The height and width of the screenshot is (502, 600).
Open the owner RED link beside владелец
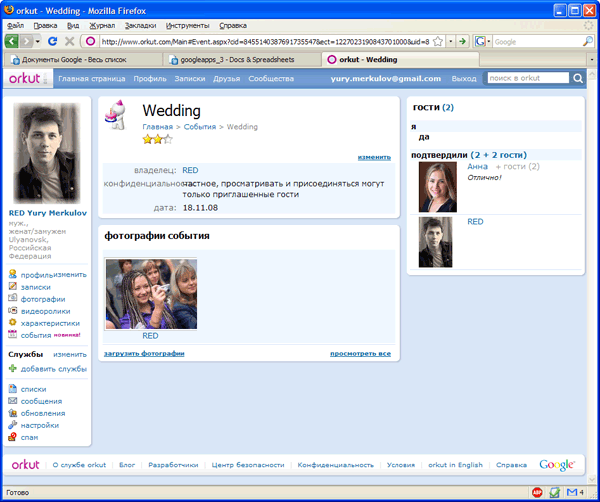coord(190,170)
